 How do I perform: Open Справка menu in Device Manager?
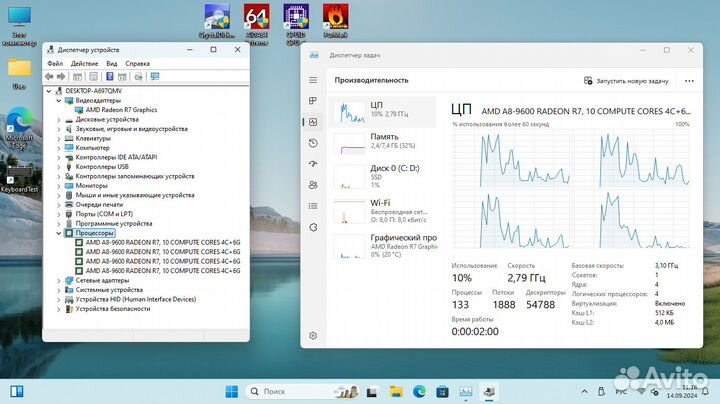click(x=137, y=63)
